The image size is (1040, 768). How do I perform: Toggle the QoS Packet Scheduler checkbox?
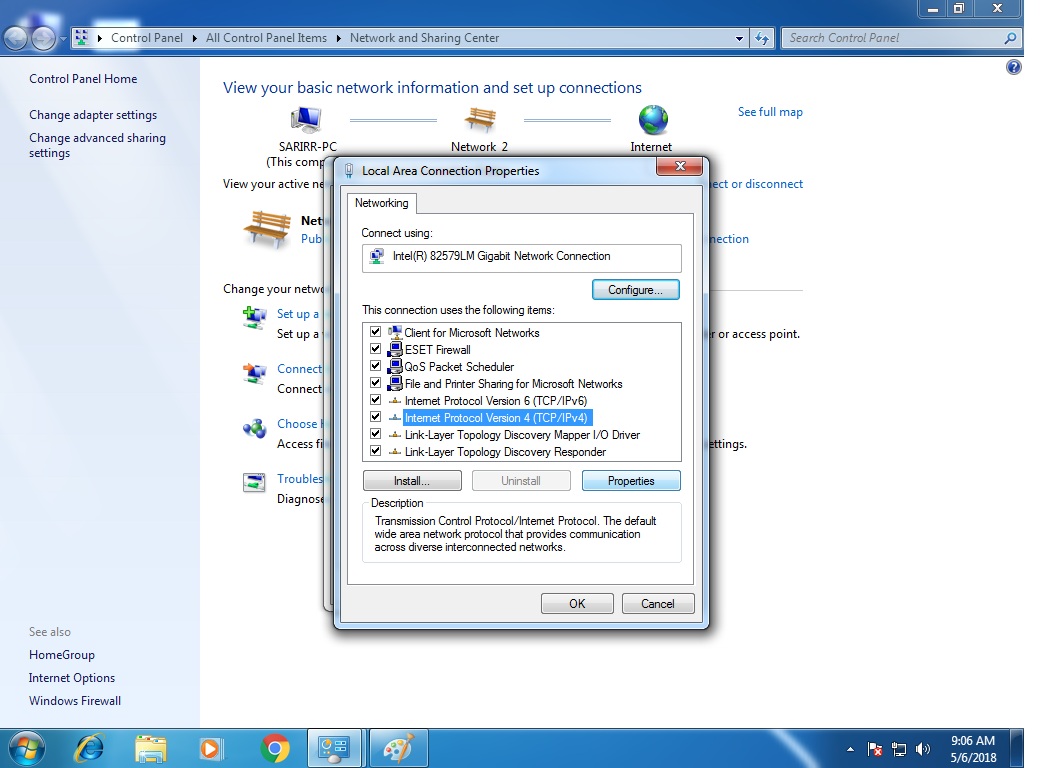pyautogui.click(x=375, y=366)
